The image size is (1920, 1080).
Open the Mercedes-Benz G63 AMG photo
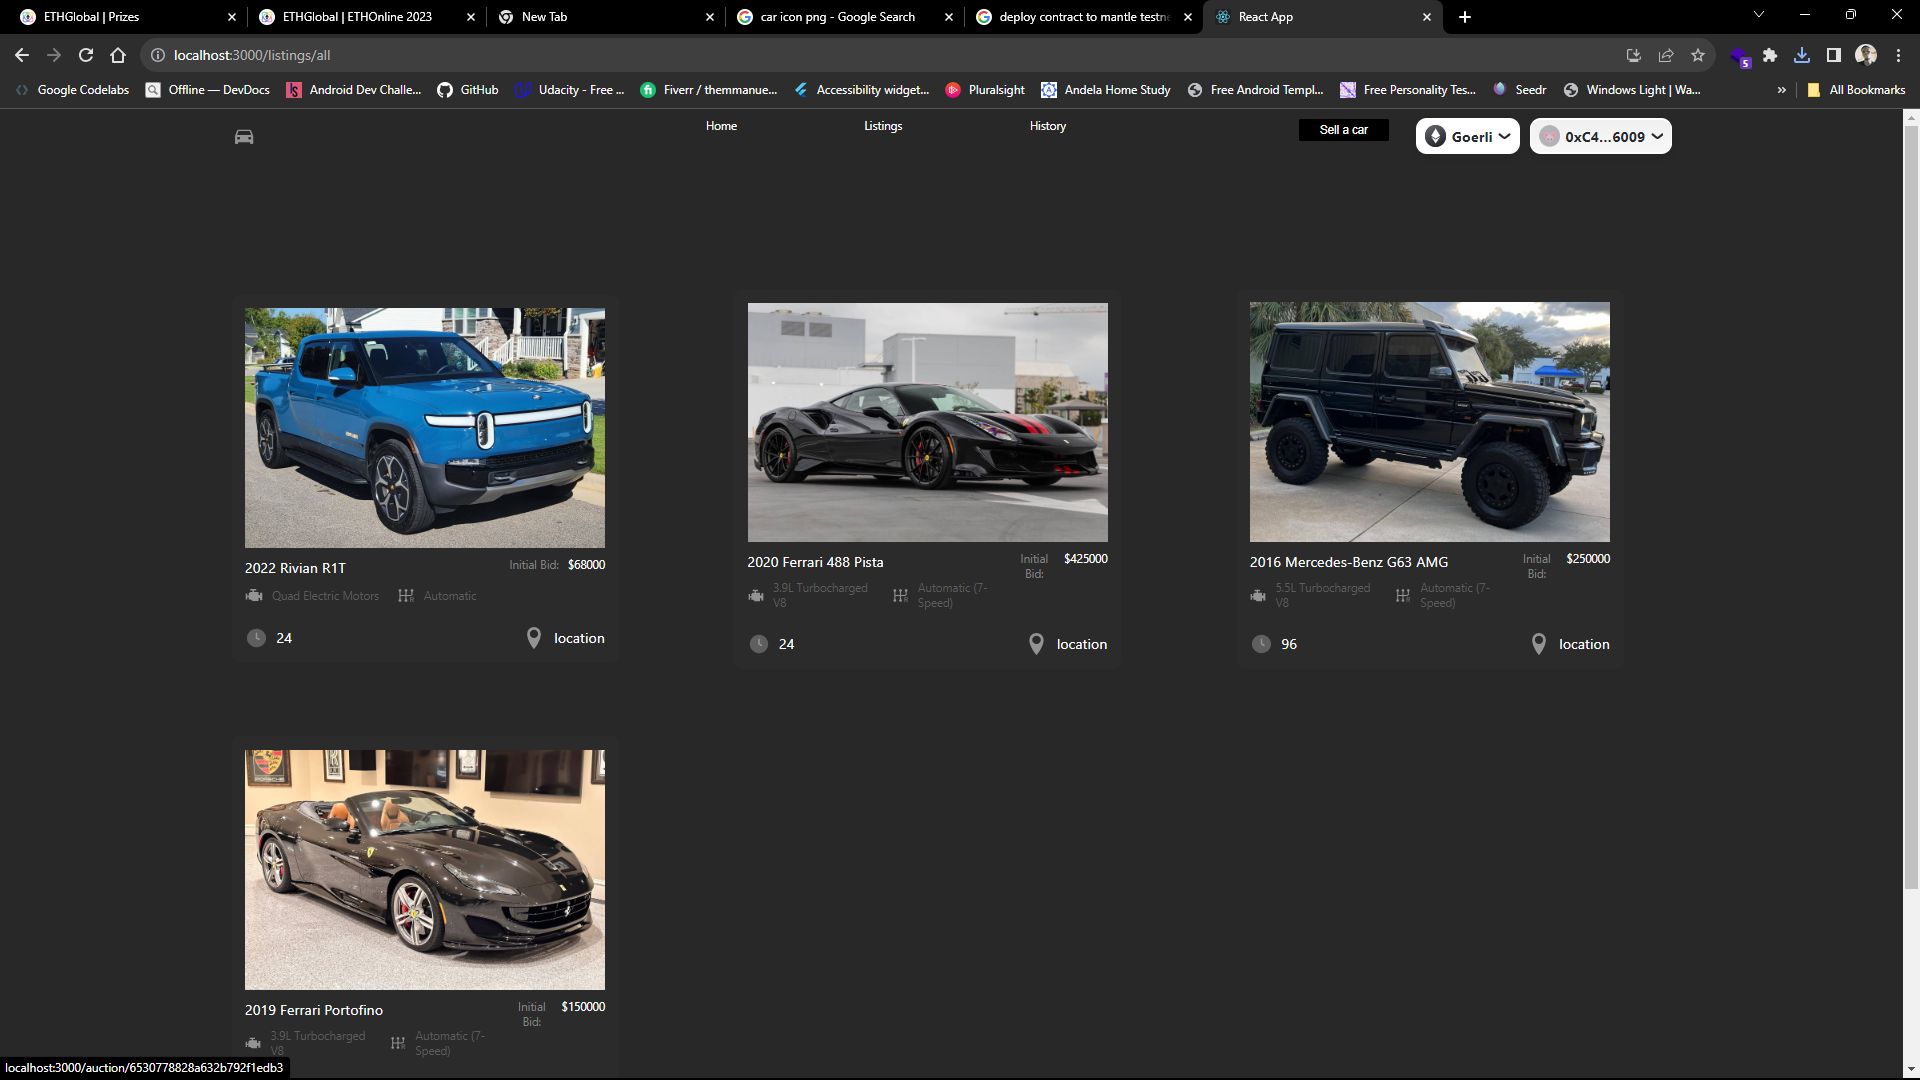(1429, 422)
